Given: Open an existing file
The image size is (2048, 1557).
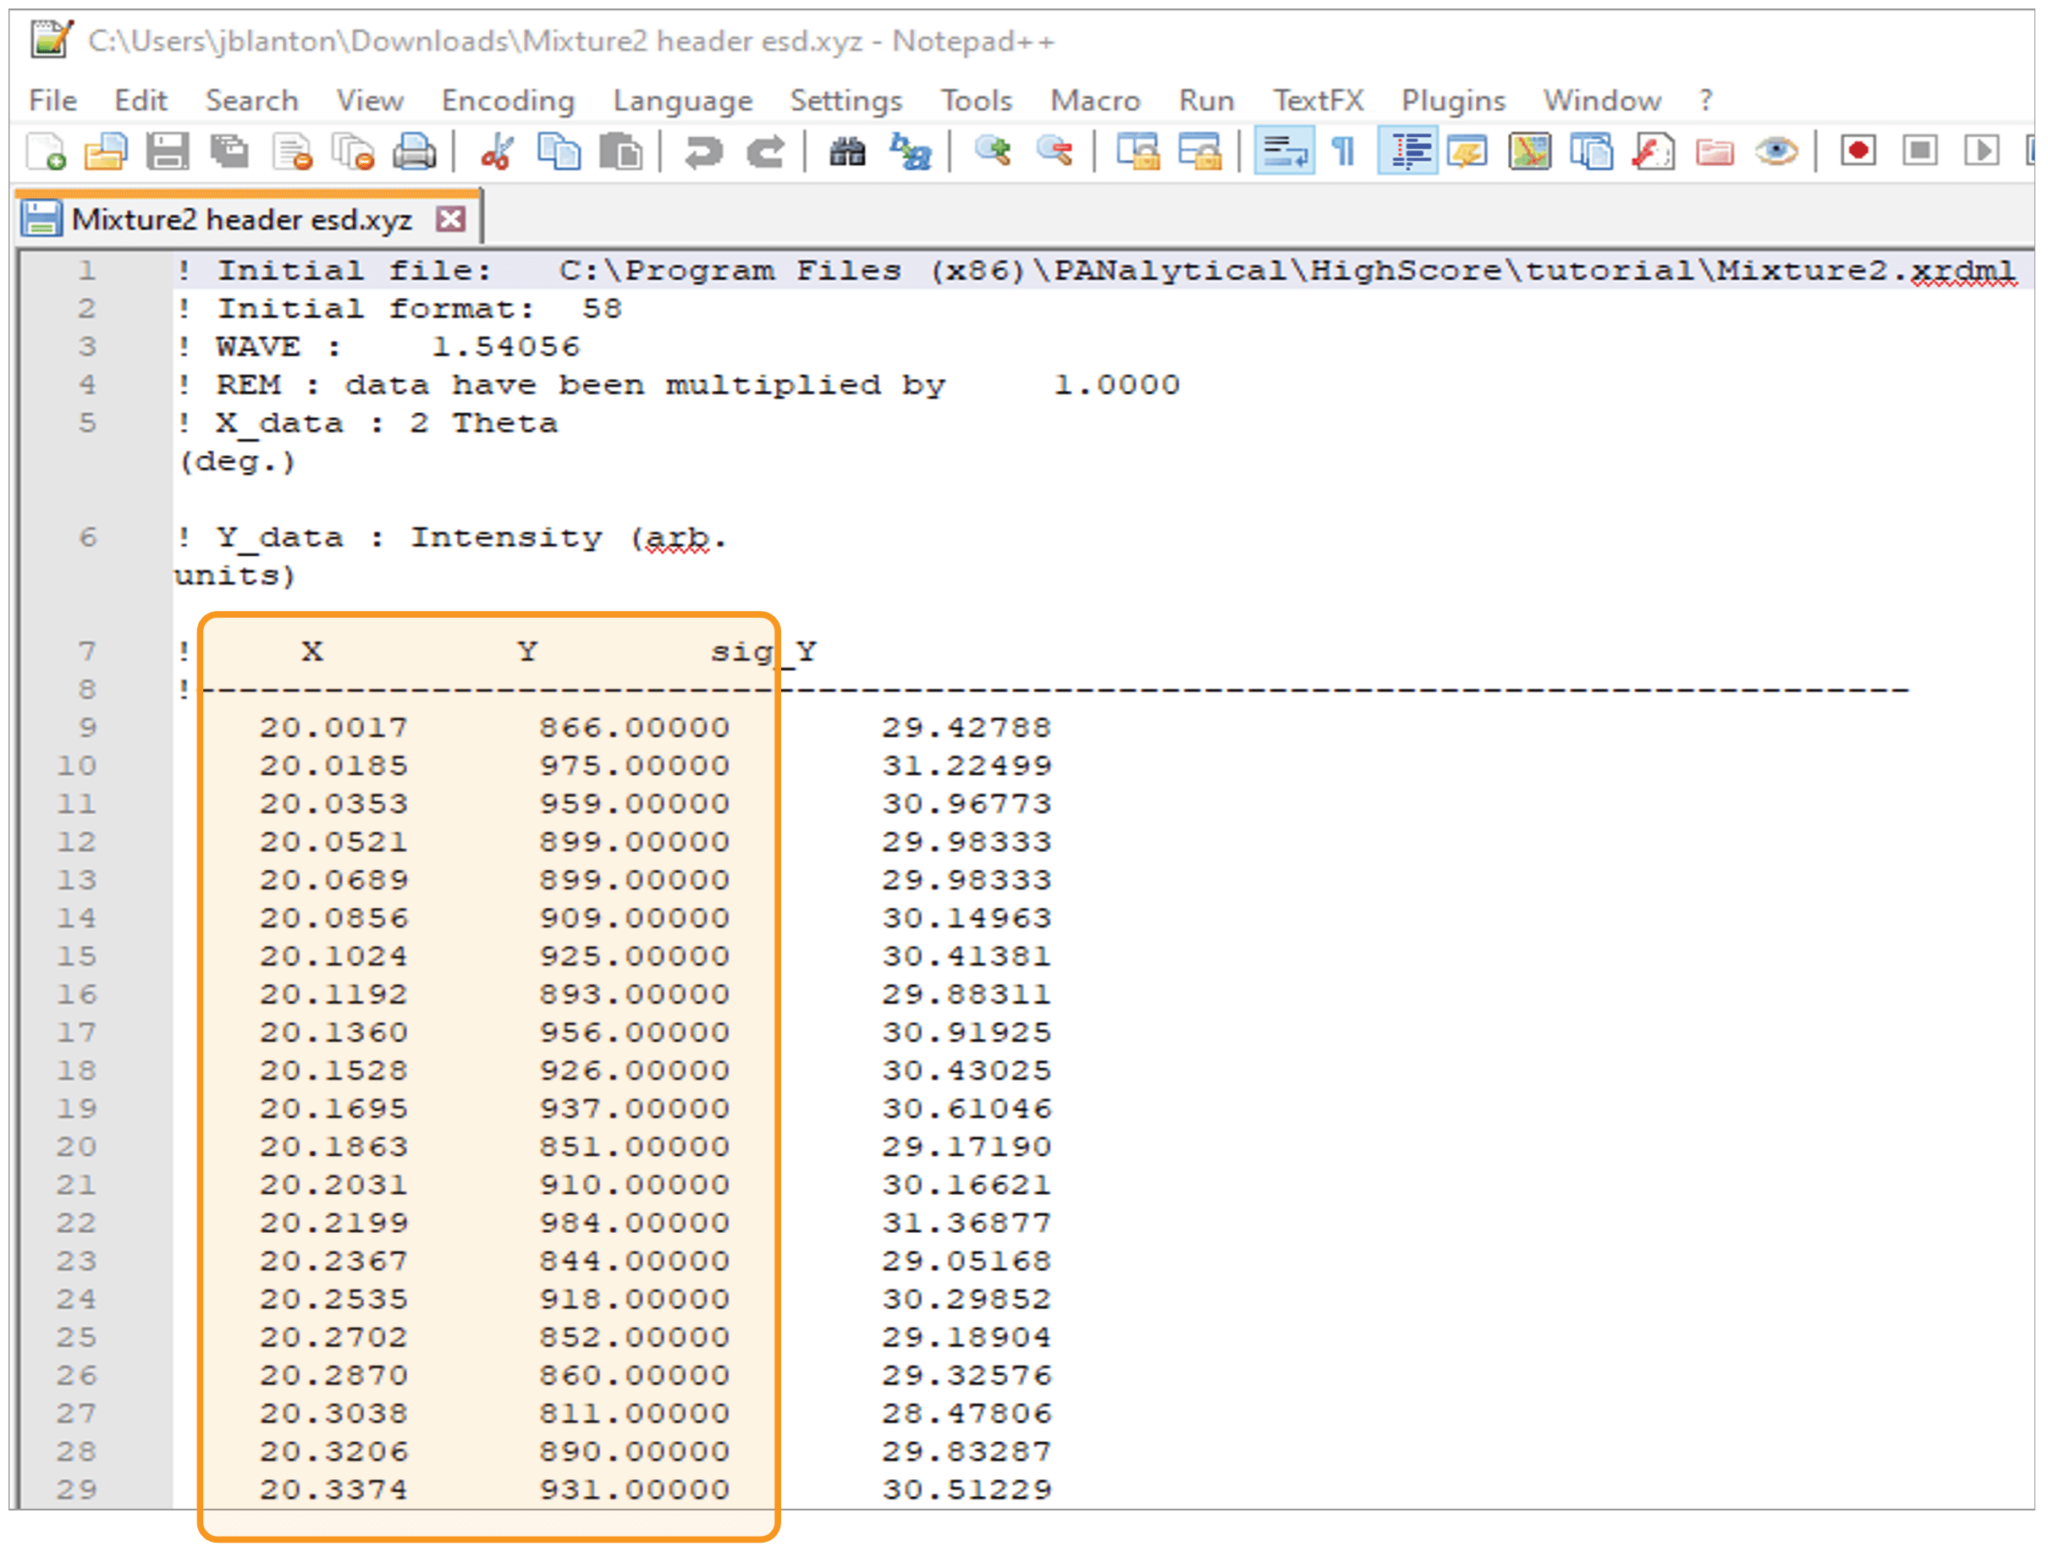Looking at the screenshot, I should 106,152.
